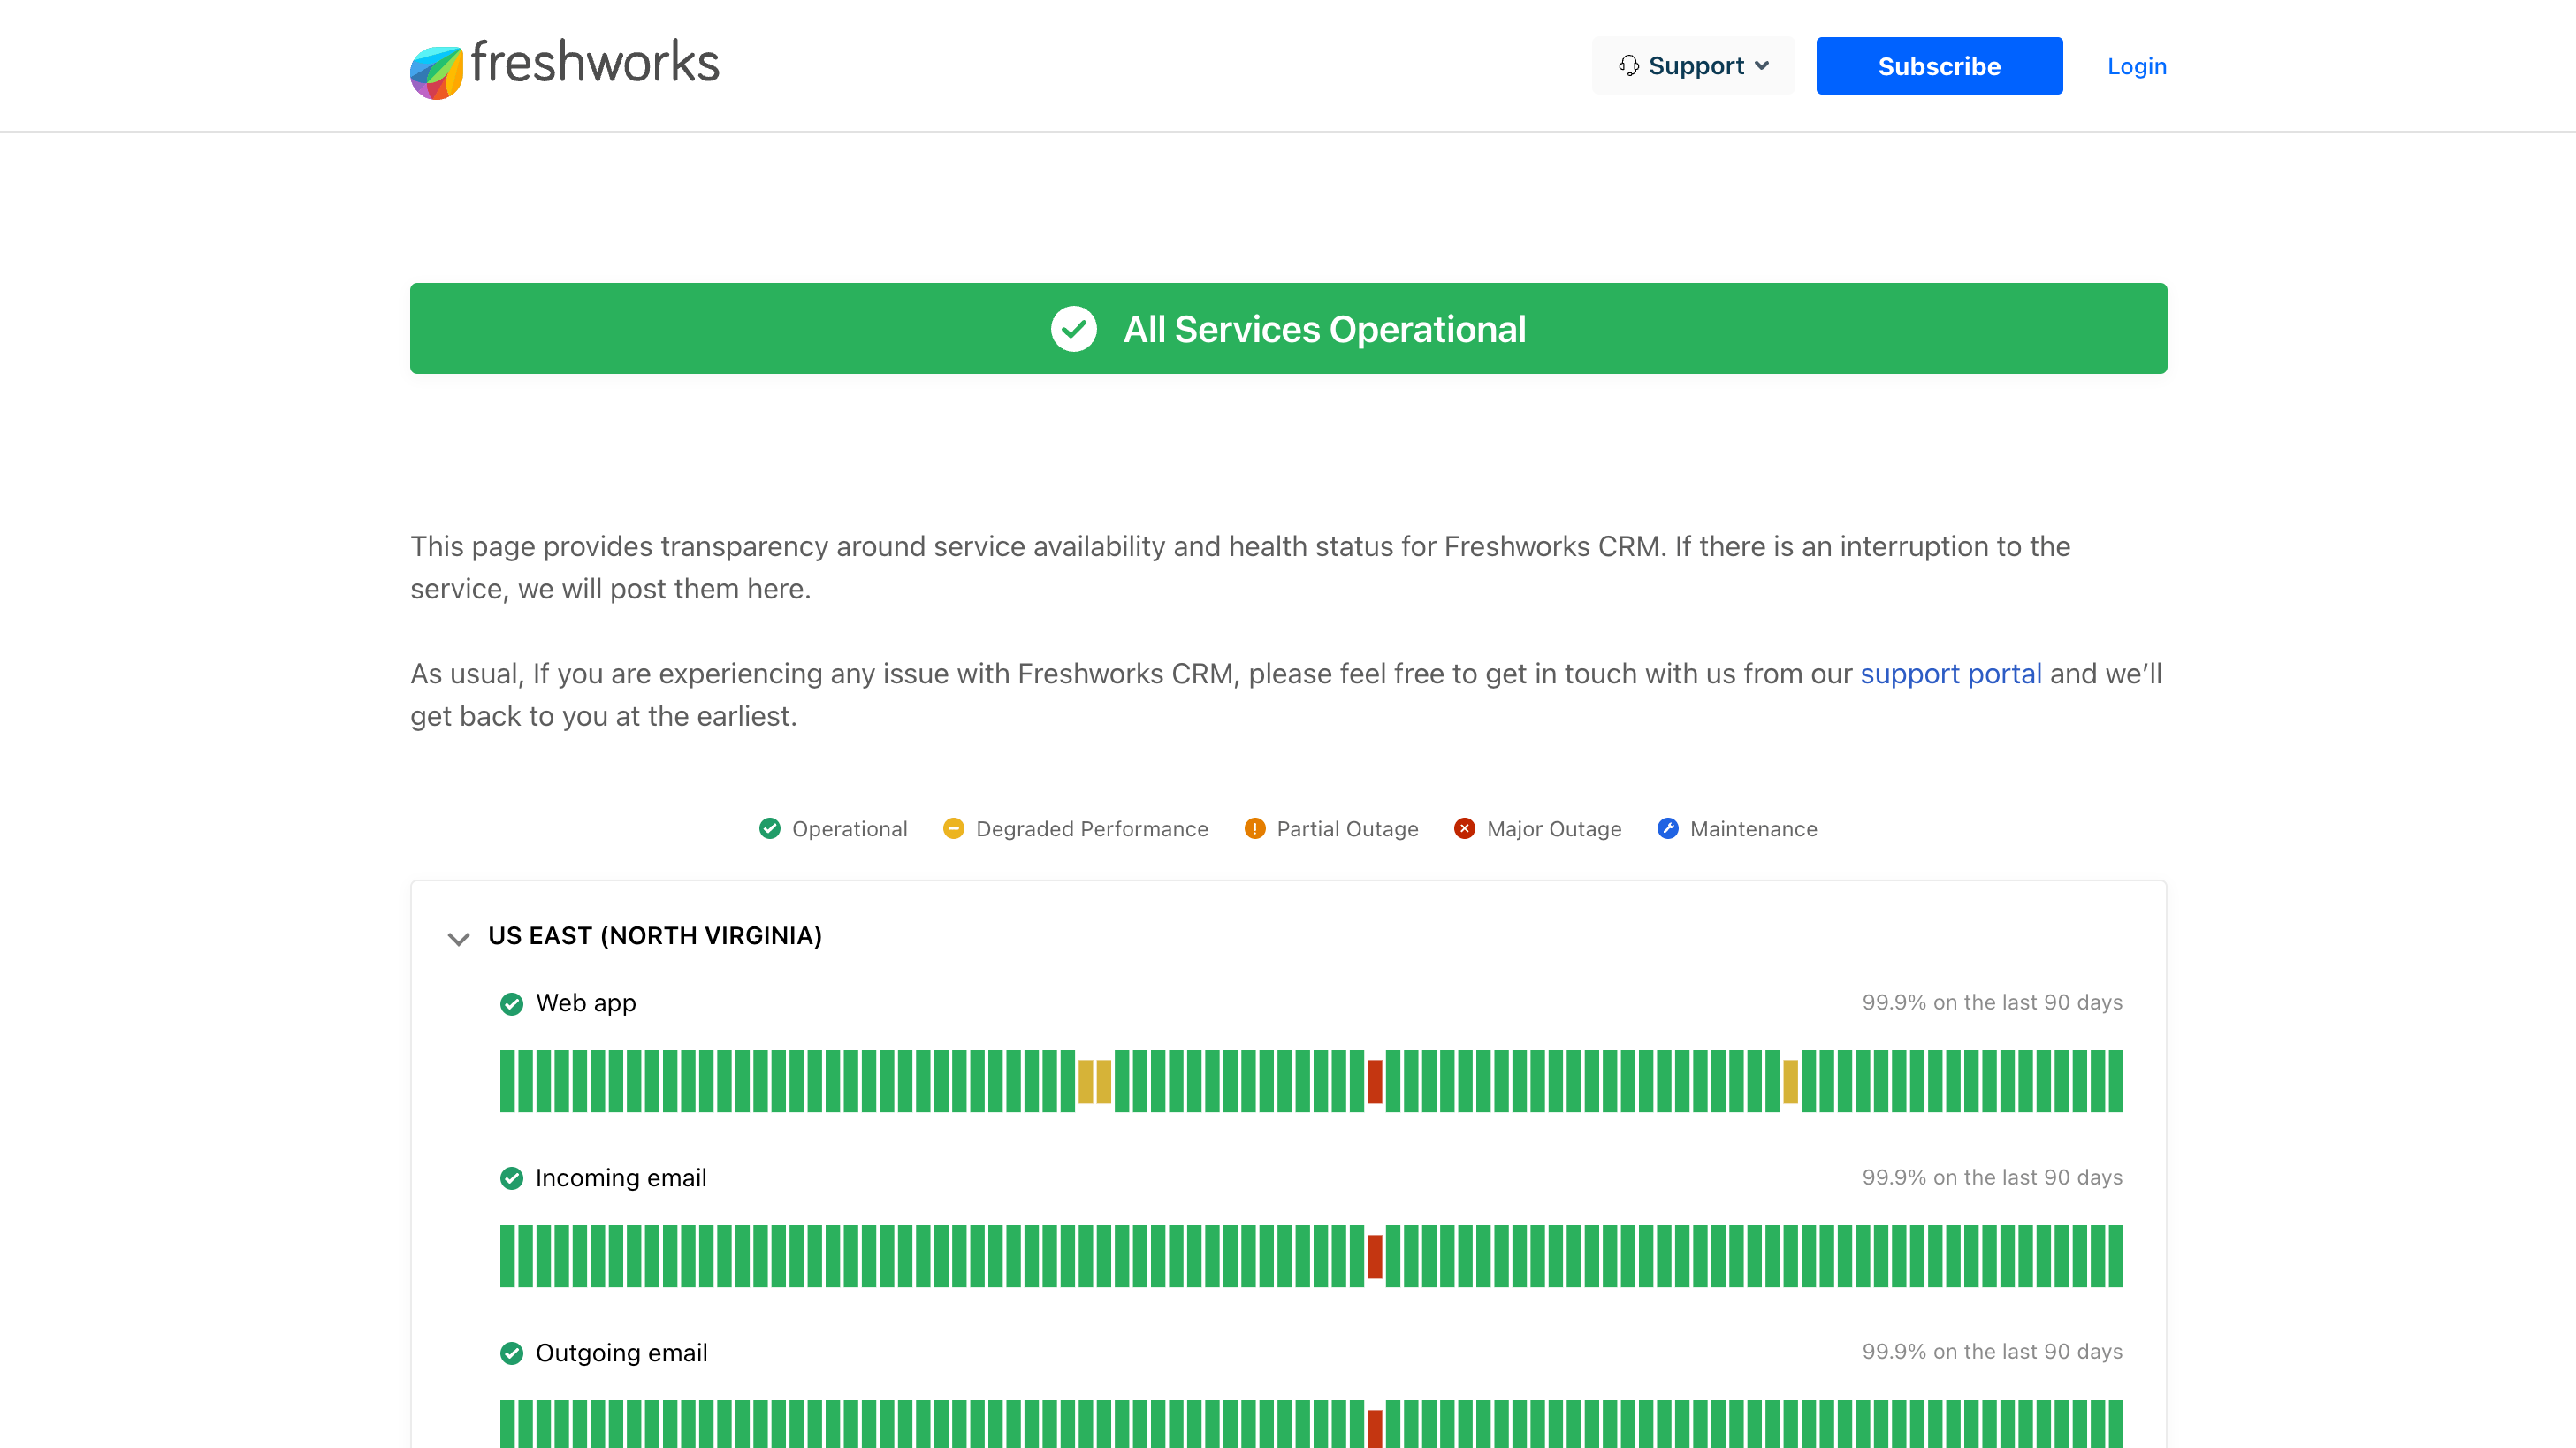Viewport: 2576px width, 1448px height.
Task: Click the last green bar in Incoming email timeline
Action: (x=2115, y=1256)
